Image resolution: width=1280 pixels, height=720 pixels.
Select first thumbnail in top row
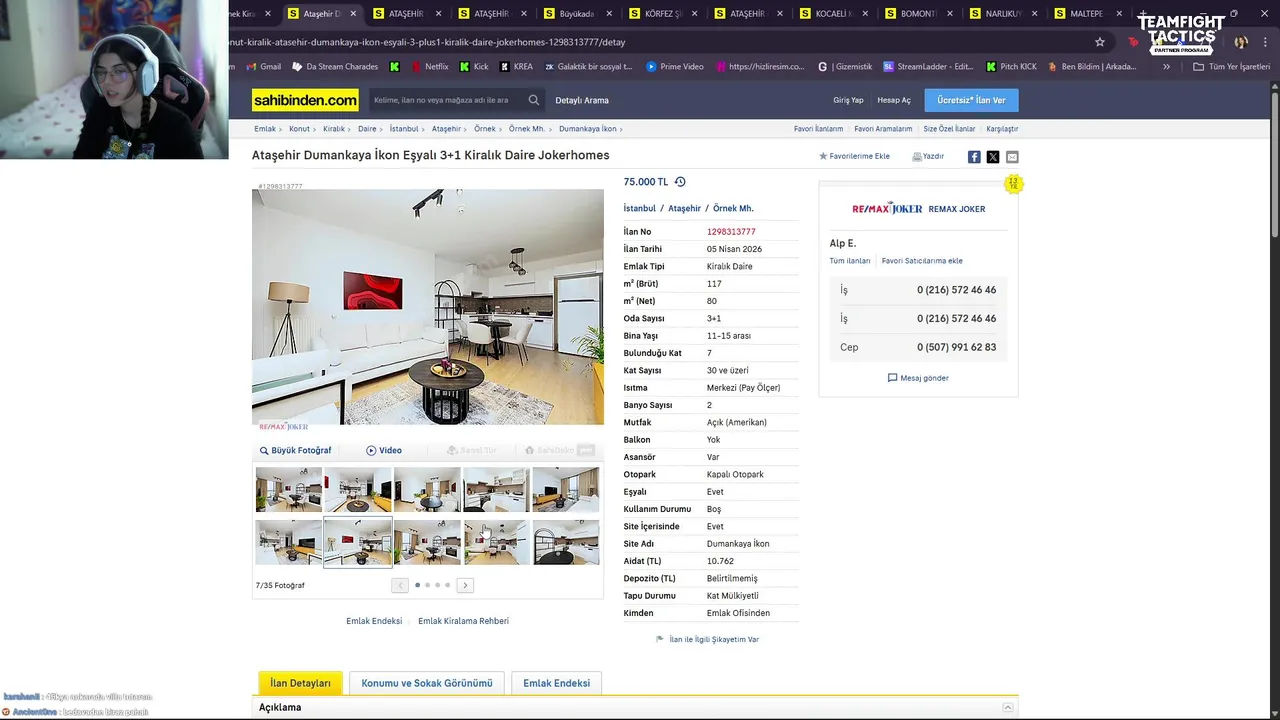click(x=289, y=490)
